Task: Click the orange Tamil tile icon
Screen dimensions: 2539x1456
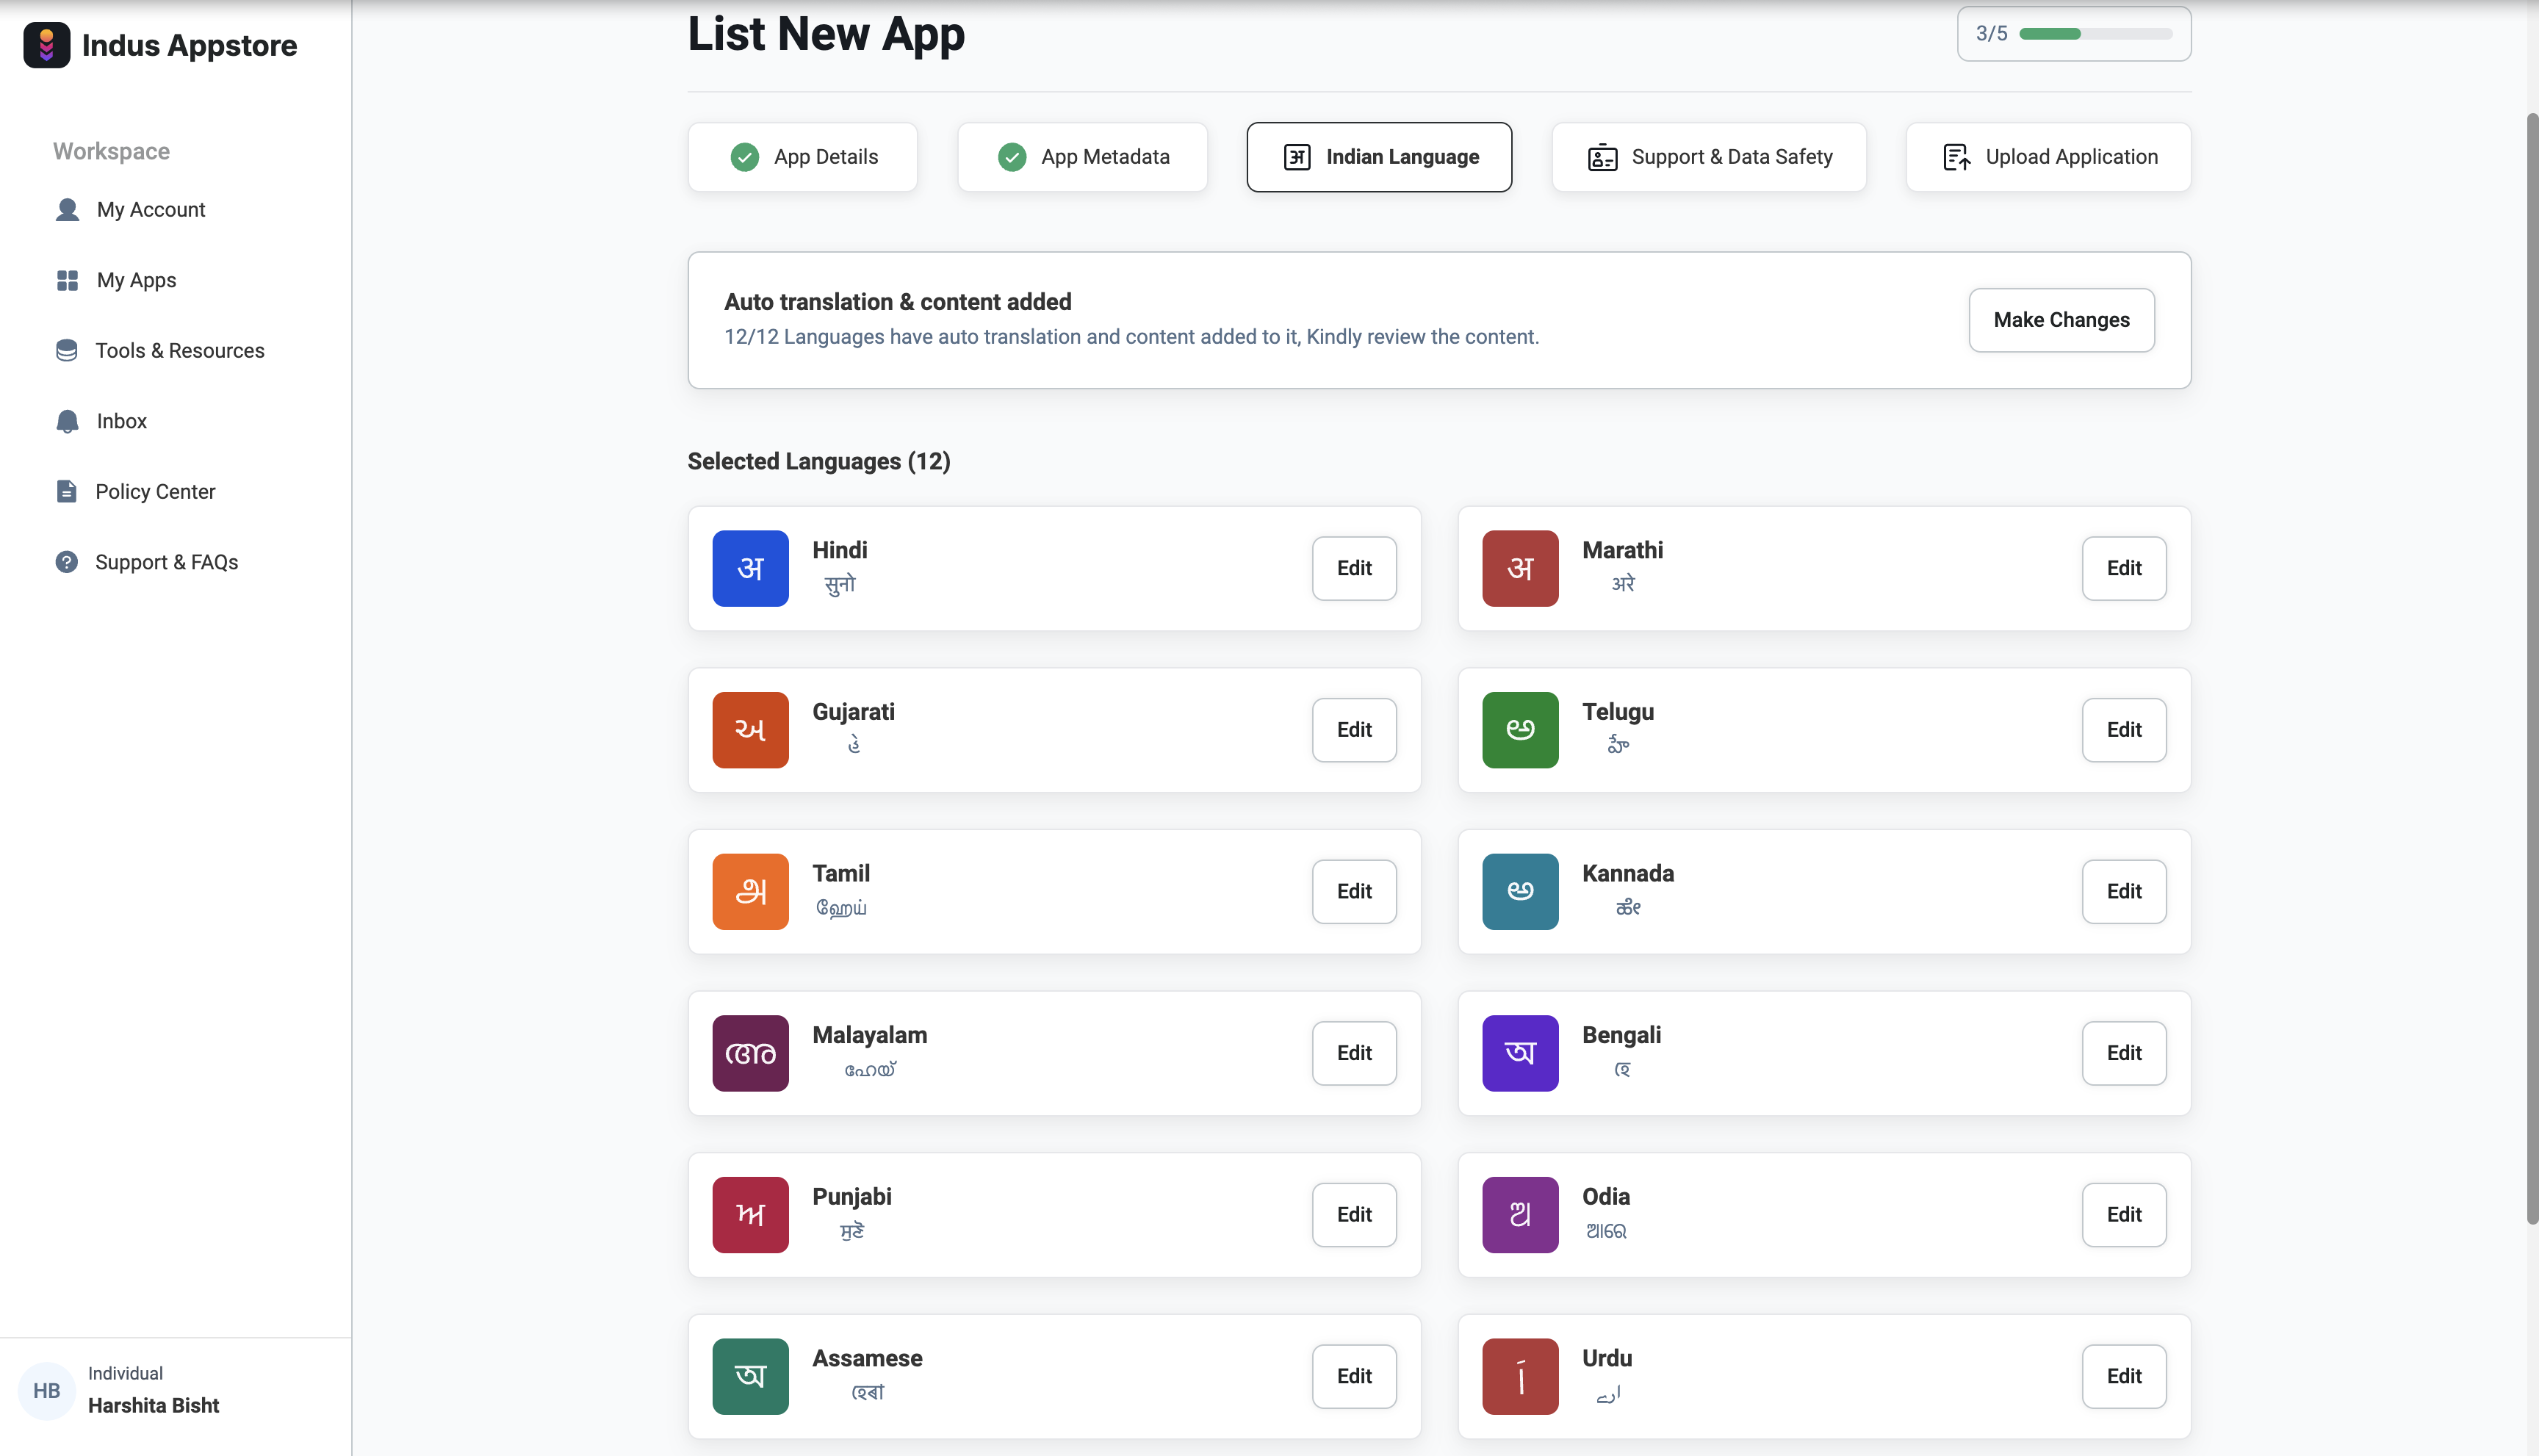Action: (750, 892)
